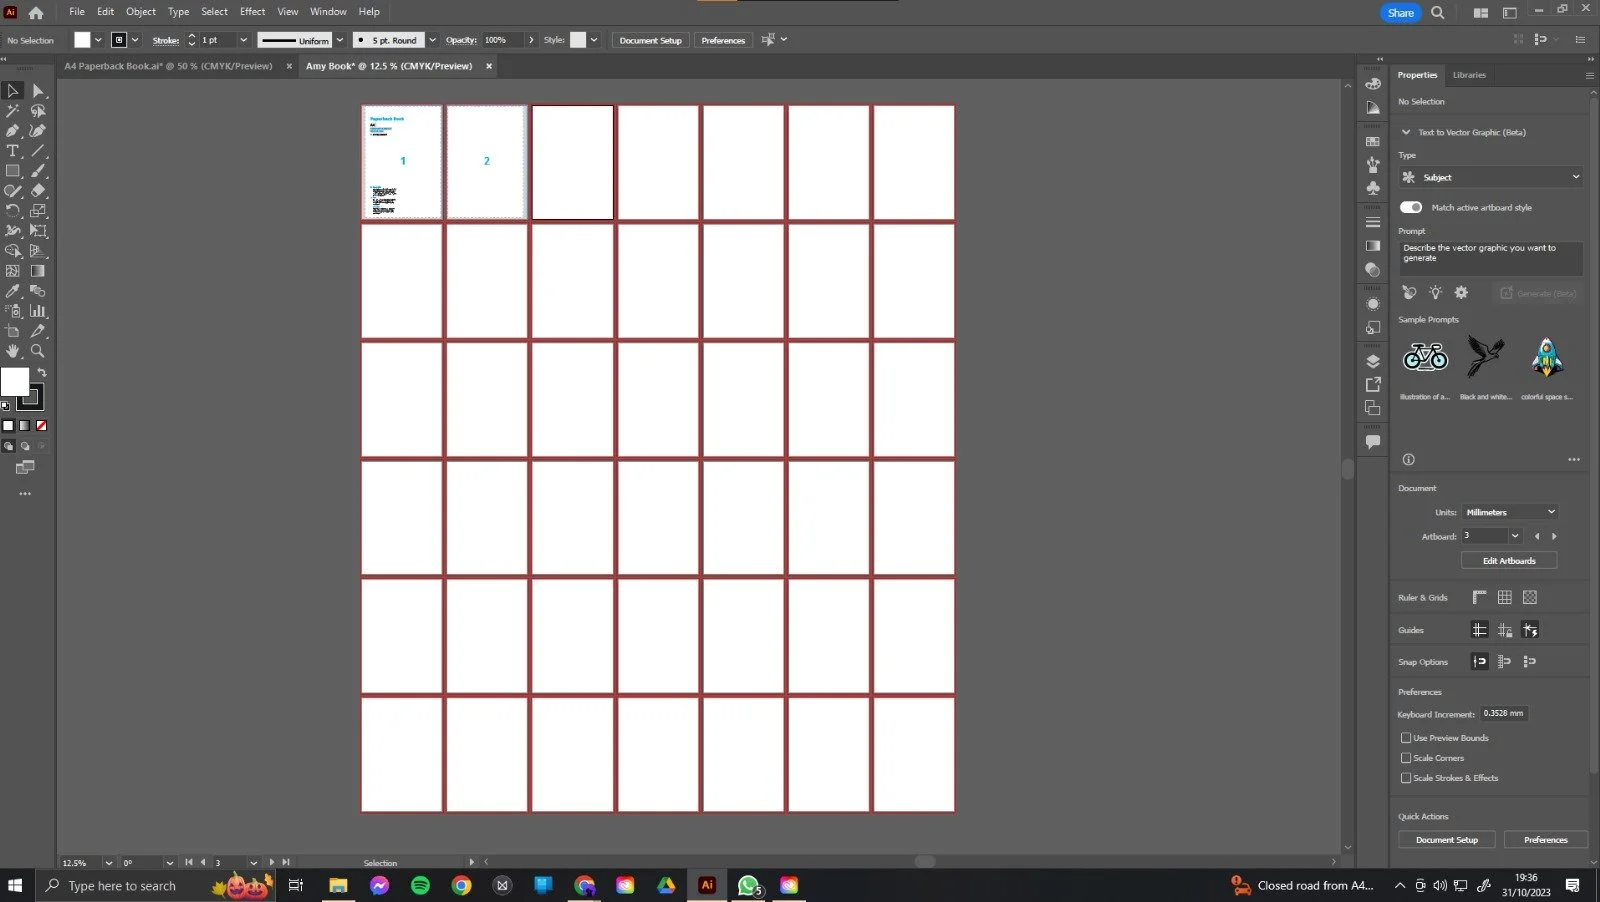The width and height of the screenshot is (1600, 902).
Task: Open the Artboard number dropdown in Properties
Action: coord(1515,536)
